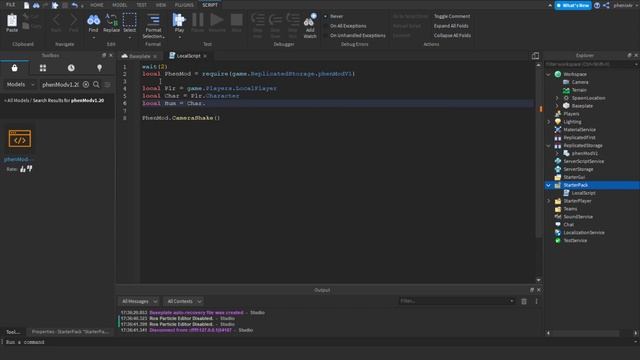Switch to the VIEW ribbon tab
This screenshot has width=640, height=360.
pos(161,5)
